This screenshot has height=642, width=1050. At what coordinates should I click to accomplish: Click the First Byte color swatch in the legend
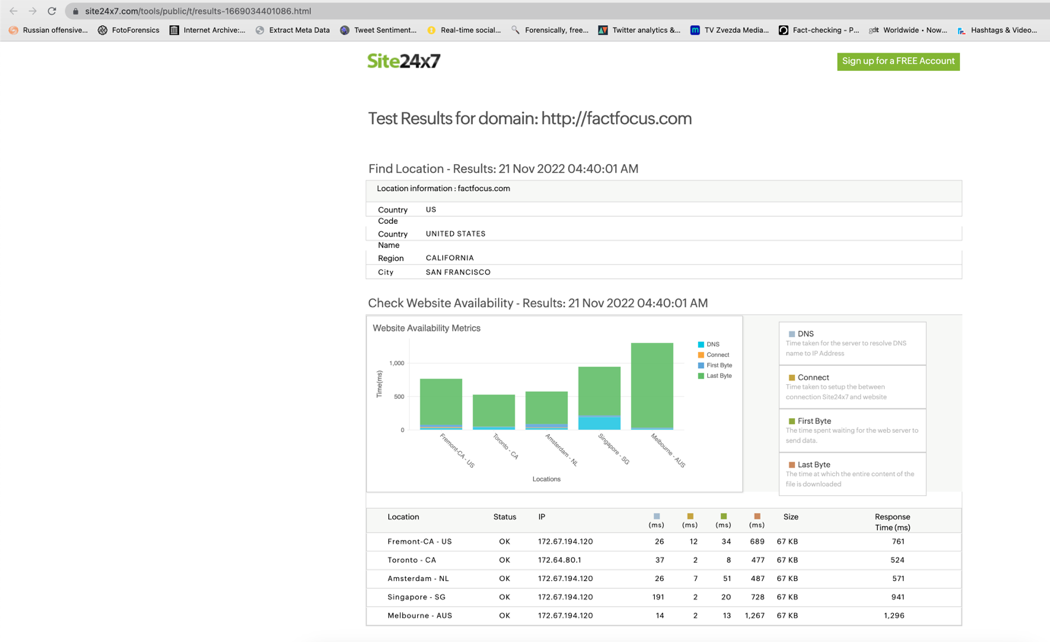701,366
